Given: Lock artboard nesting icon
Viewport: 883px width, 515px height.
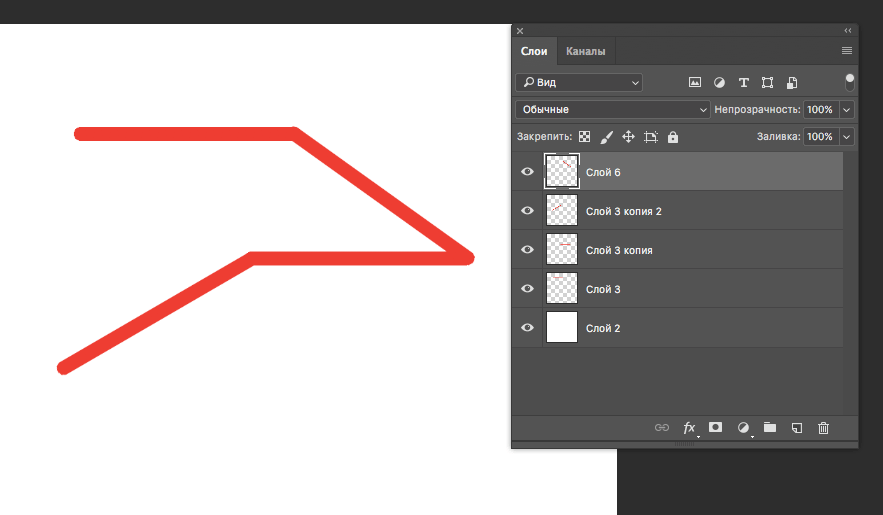Looking at the screenshot, I should [650, 137].
